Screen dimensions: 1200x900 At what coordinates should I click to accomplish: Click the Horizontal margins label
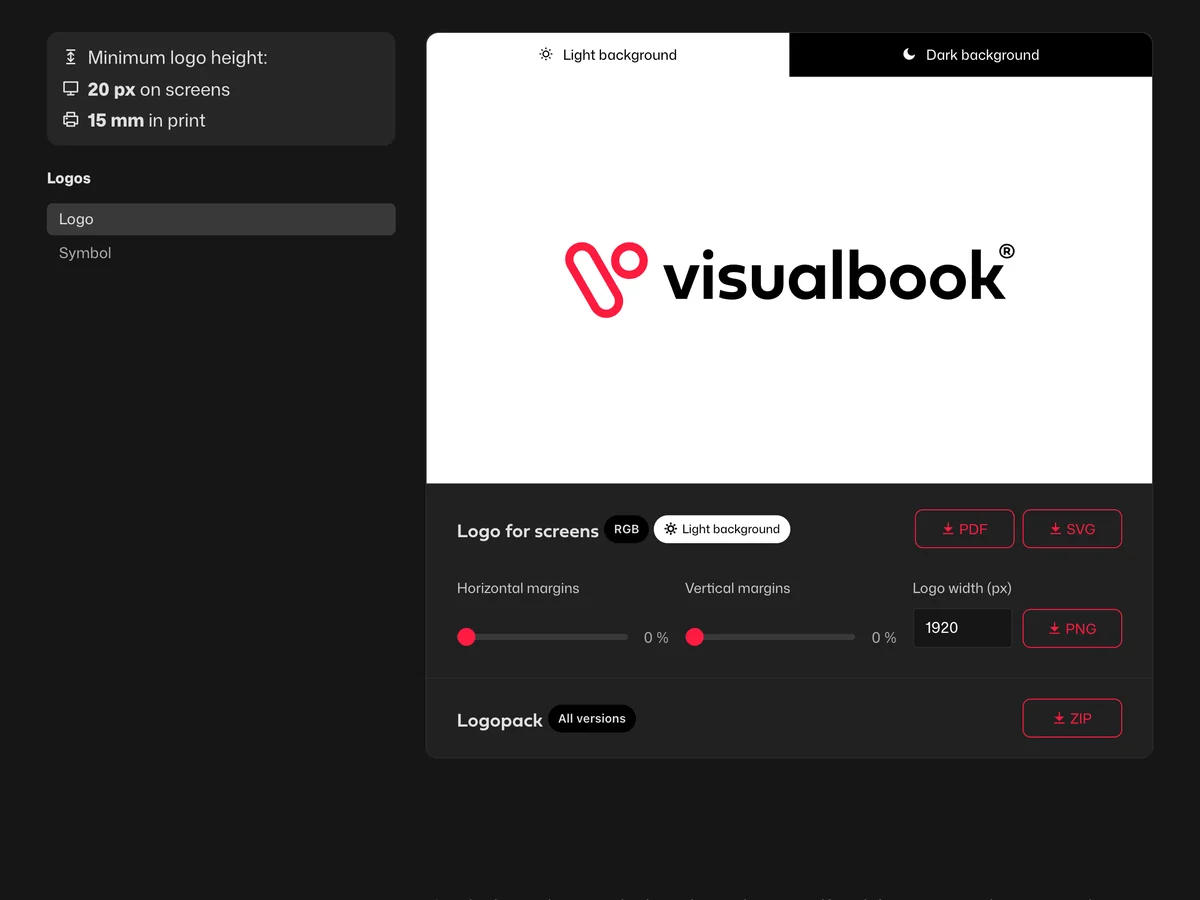point(518,588)
